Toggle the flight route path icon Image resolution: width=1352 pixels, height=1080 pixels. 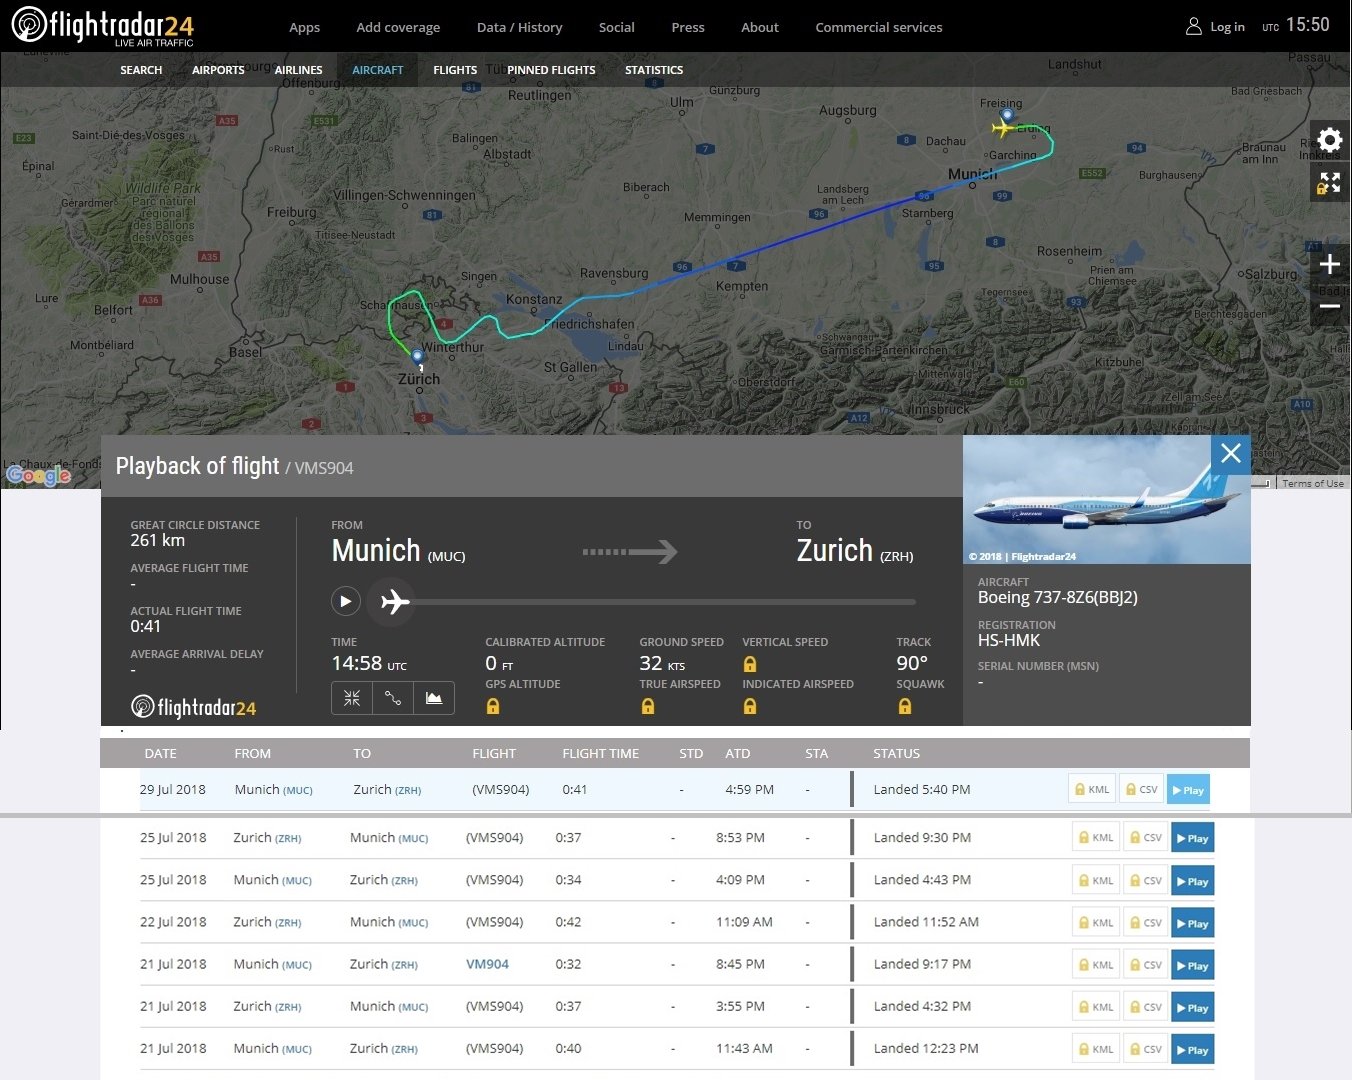pyautogui.click(x=393, y=698)
